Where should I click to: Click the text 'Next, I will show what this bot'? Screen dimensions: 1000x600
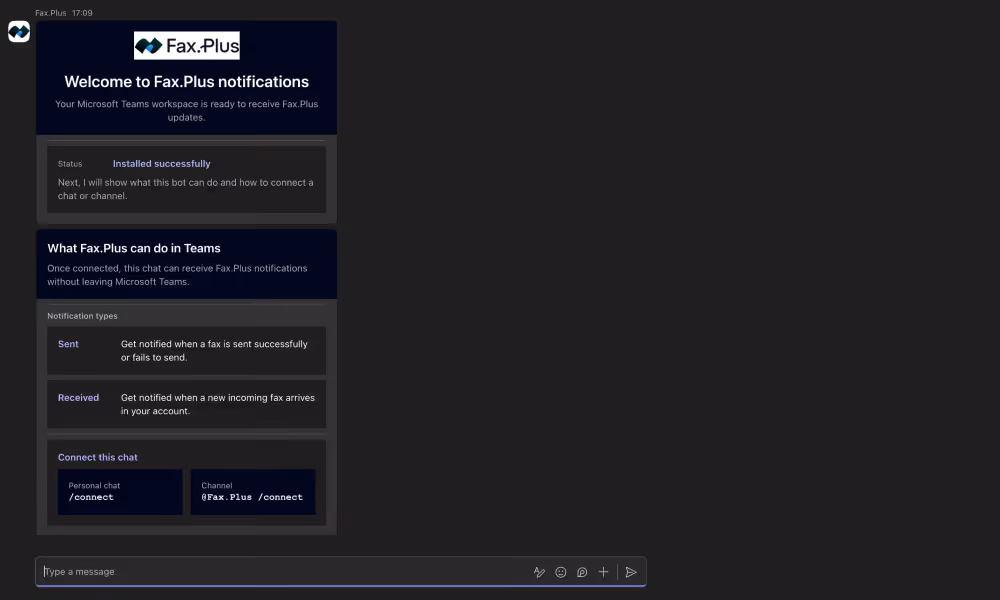[x=122, y=182]
